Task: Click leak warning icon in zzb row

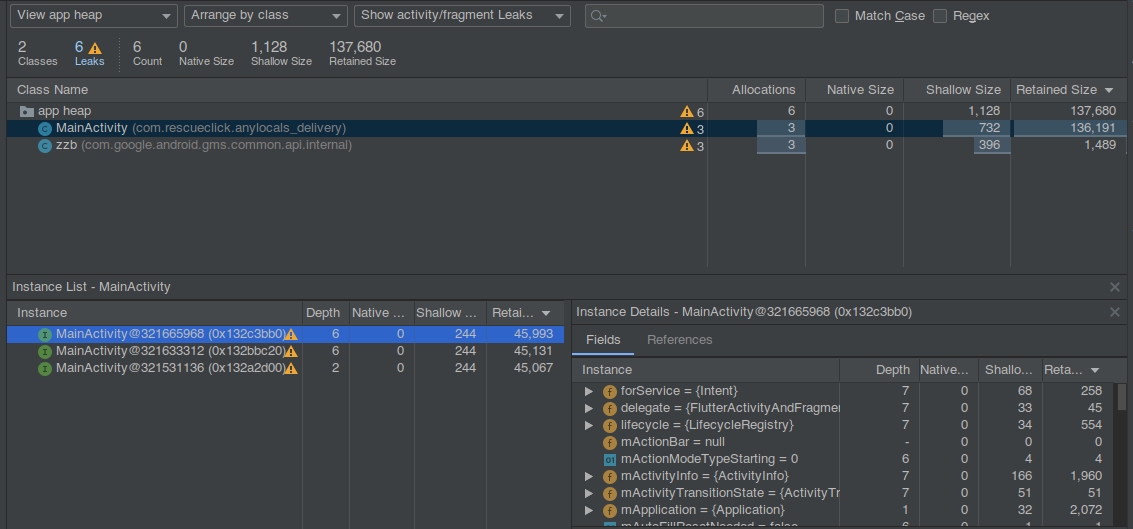Action: [x=686, y=145]
